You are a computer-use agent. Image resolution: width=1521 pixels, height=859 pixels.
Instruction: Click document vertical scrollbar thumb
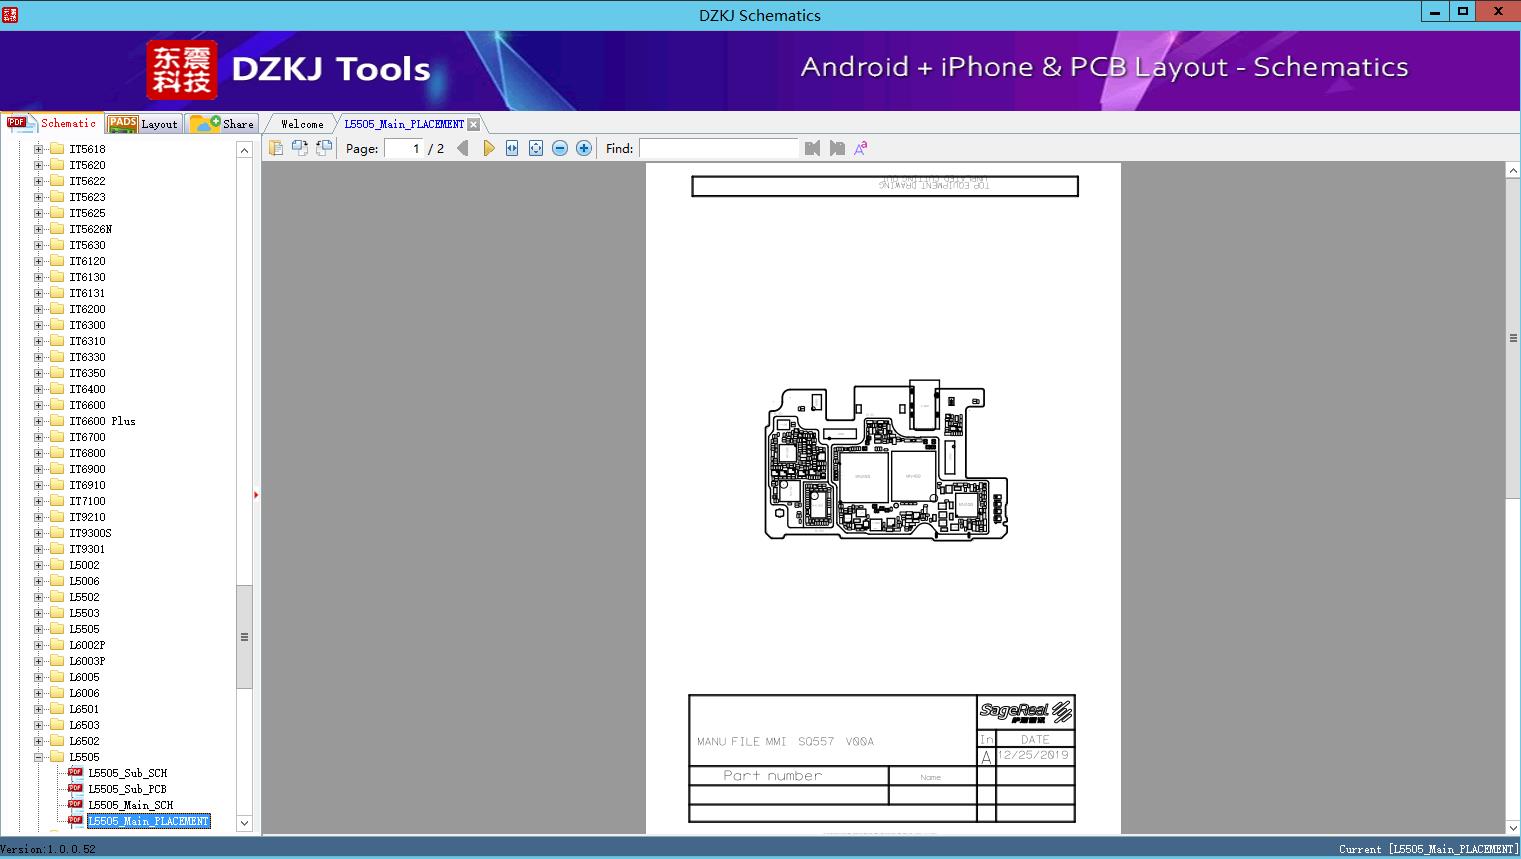tap(1513, 338)
